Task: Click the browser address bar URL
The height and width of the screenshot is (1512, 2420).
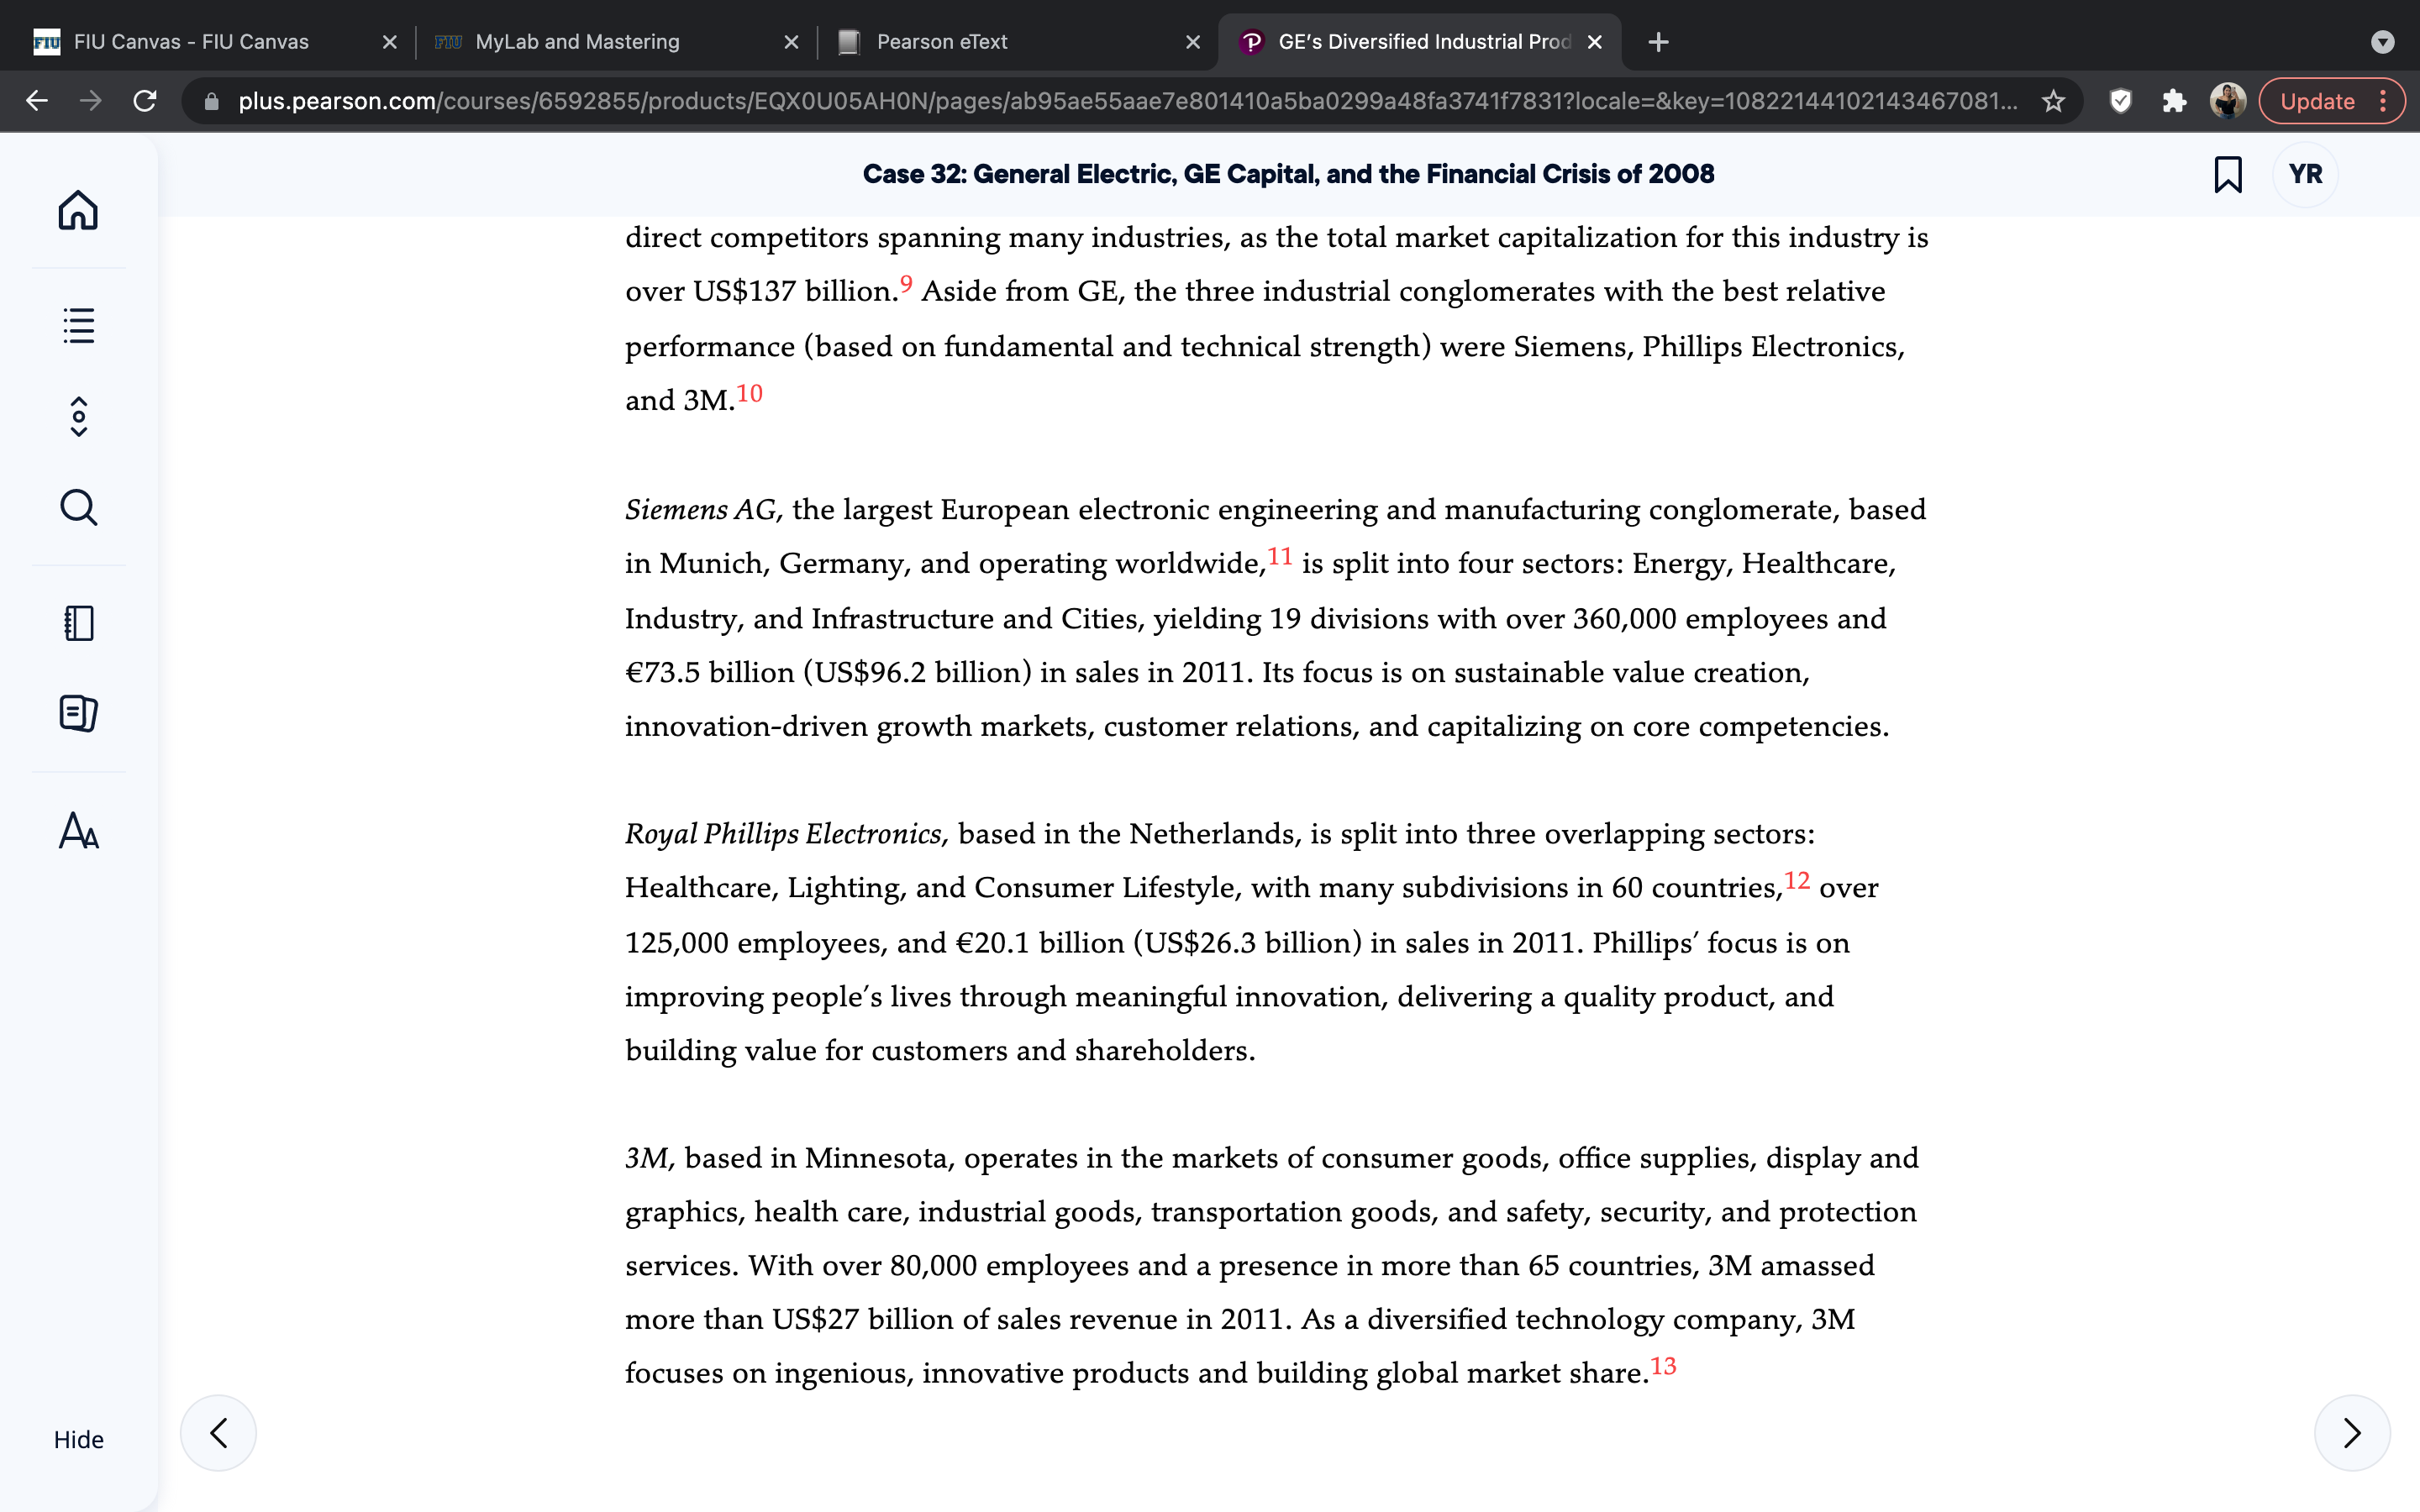Action: [1127, 101]
